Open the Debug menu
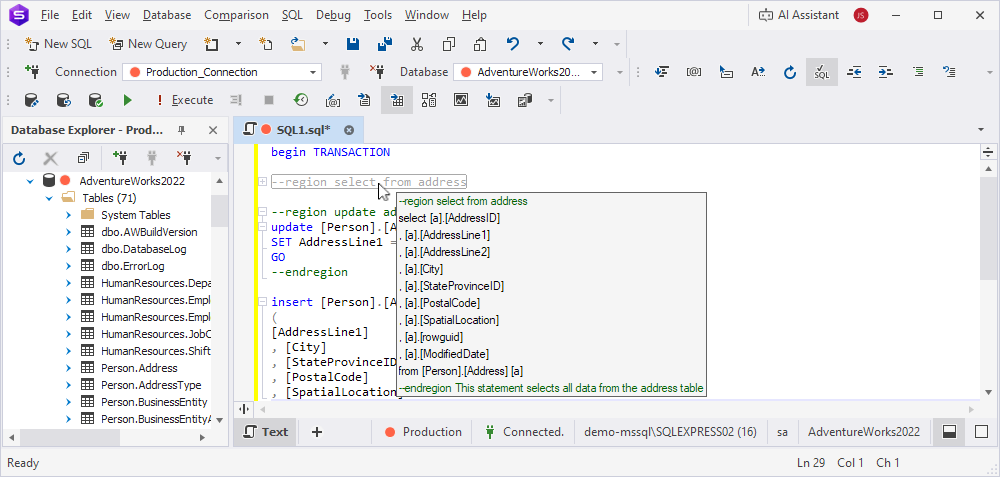 pyautogui.click(x=334, y=15)
